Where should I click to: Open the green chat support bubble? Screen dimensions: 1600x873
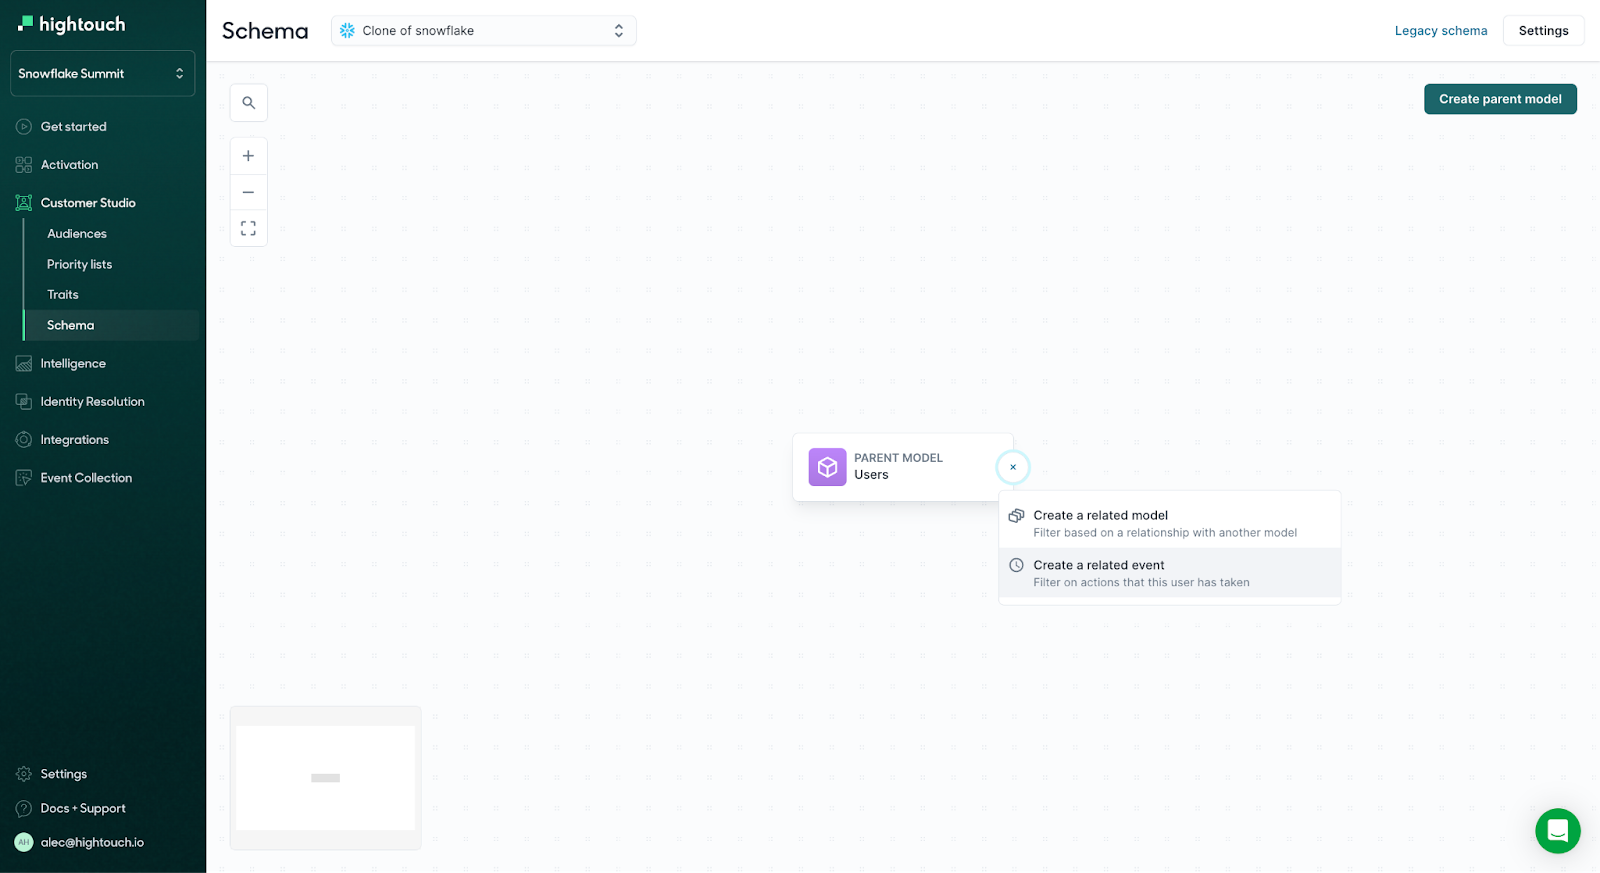(x=1557, y=830)
